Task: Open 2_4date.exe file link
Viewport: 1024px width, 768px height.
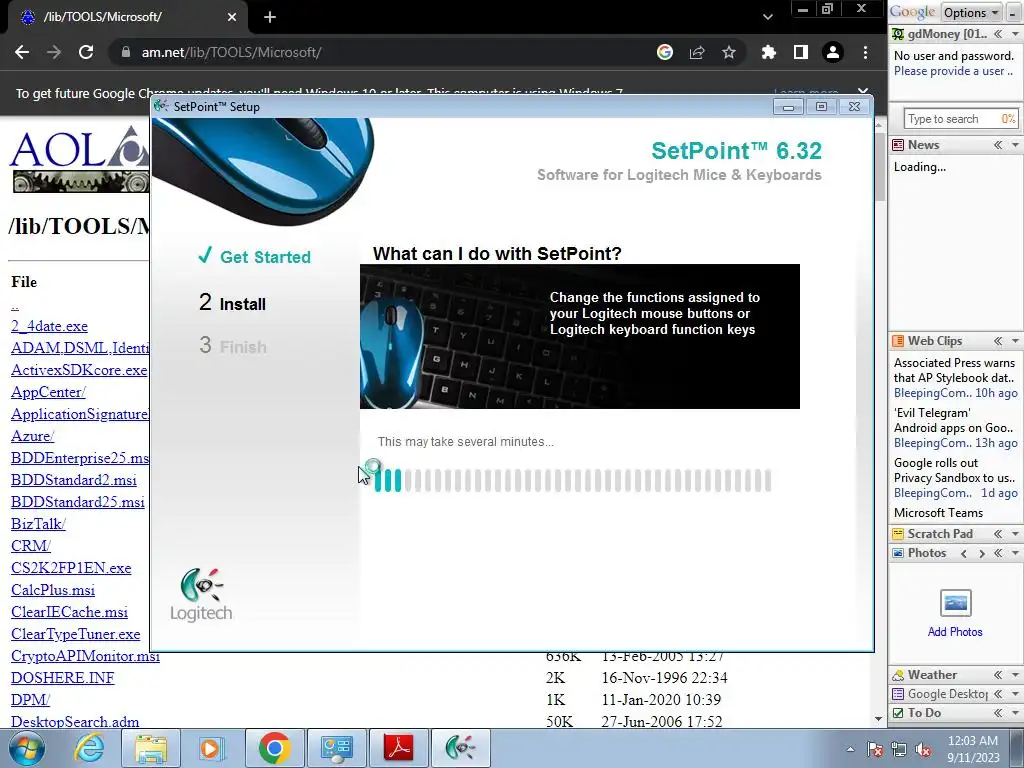Action: [50, 326]
